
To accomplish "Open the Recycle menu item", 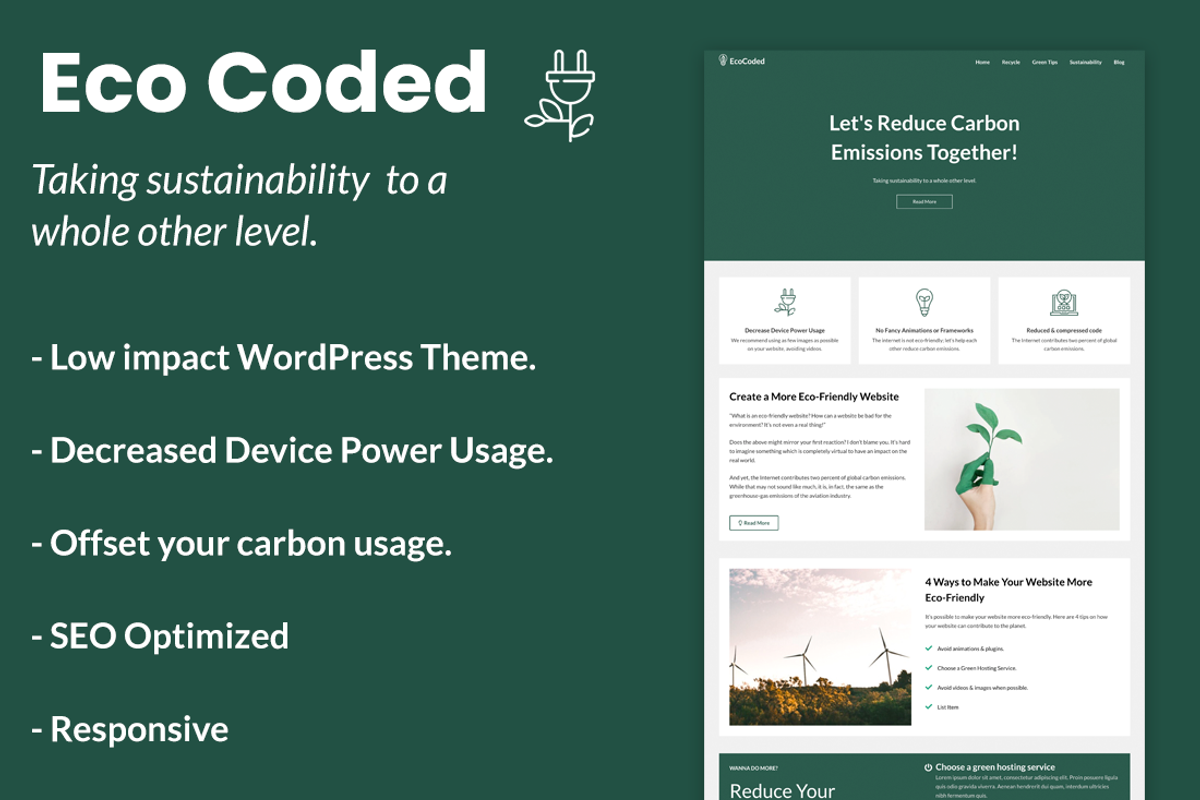I will click(x=1011, y=62).
